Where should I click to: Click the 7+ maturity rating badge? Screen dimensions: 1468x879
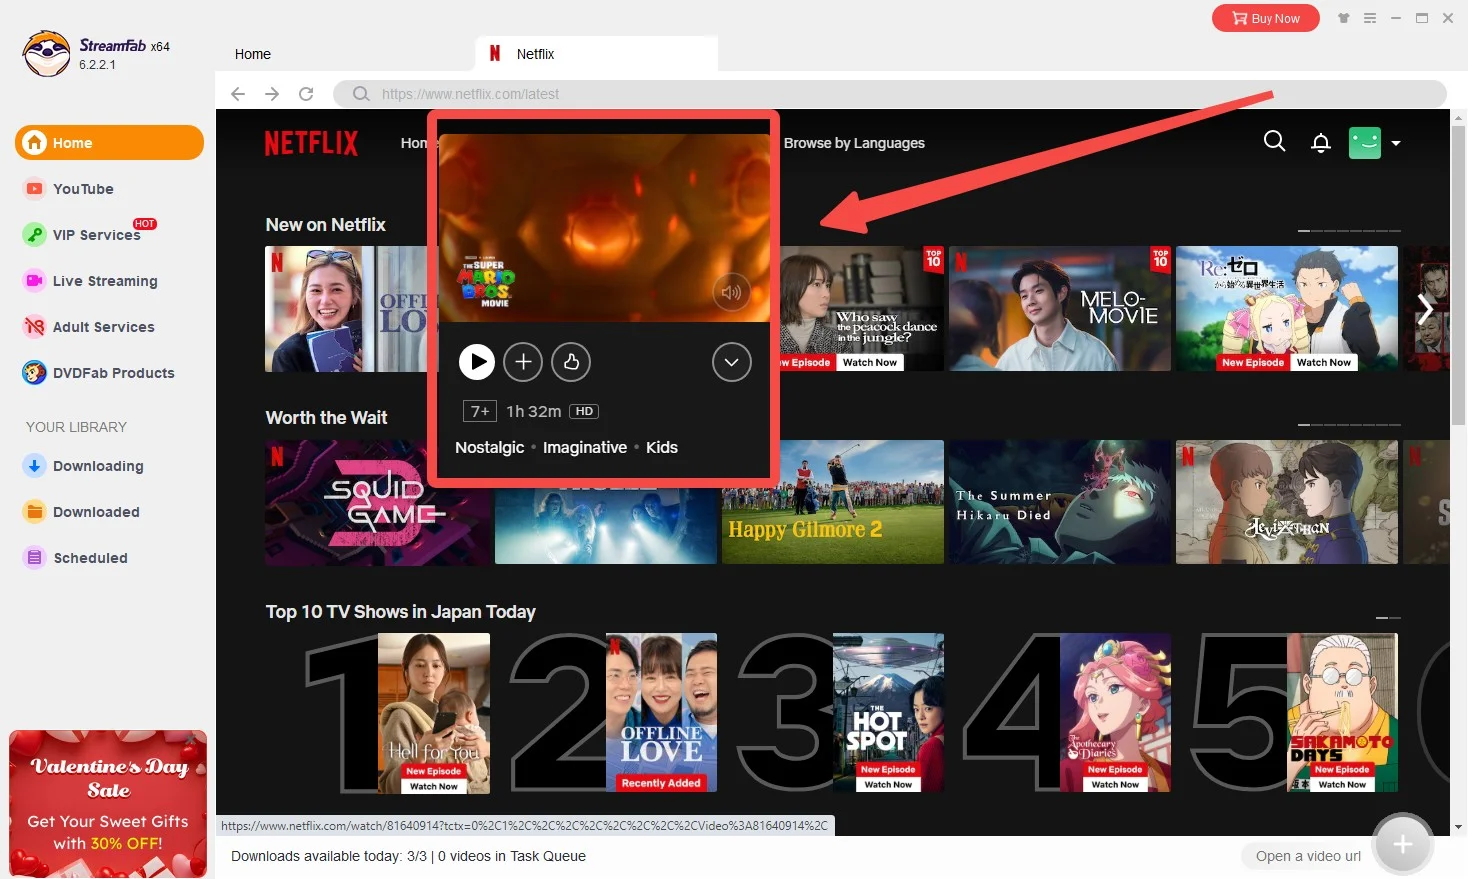point(480,411)
